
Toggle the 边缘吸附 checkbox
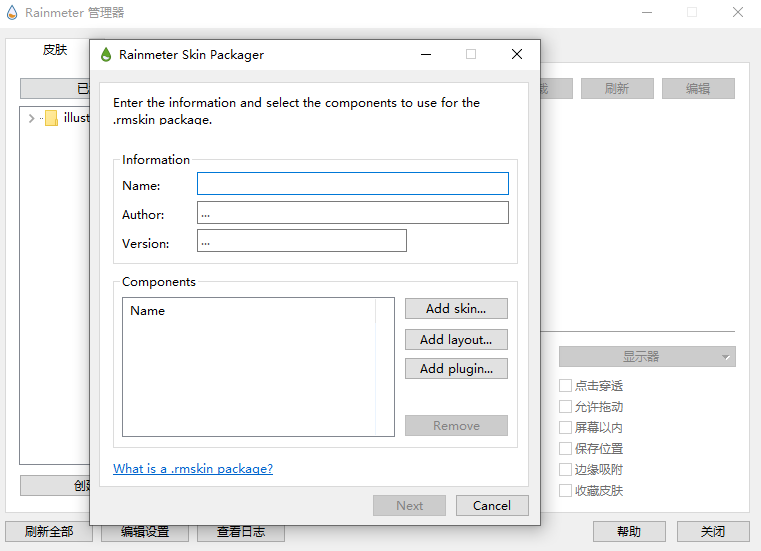pyautogui.click(x=565, y=469)
